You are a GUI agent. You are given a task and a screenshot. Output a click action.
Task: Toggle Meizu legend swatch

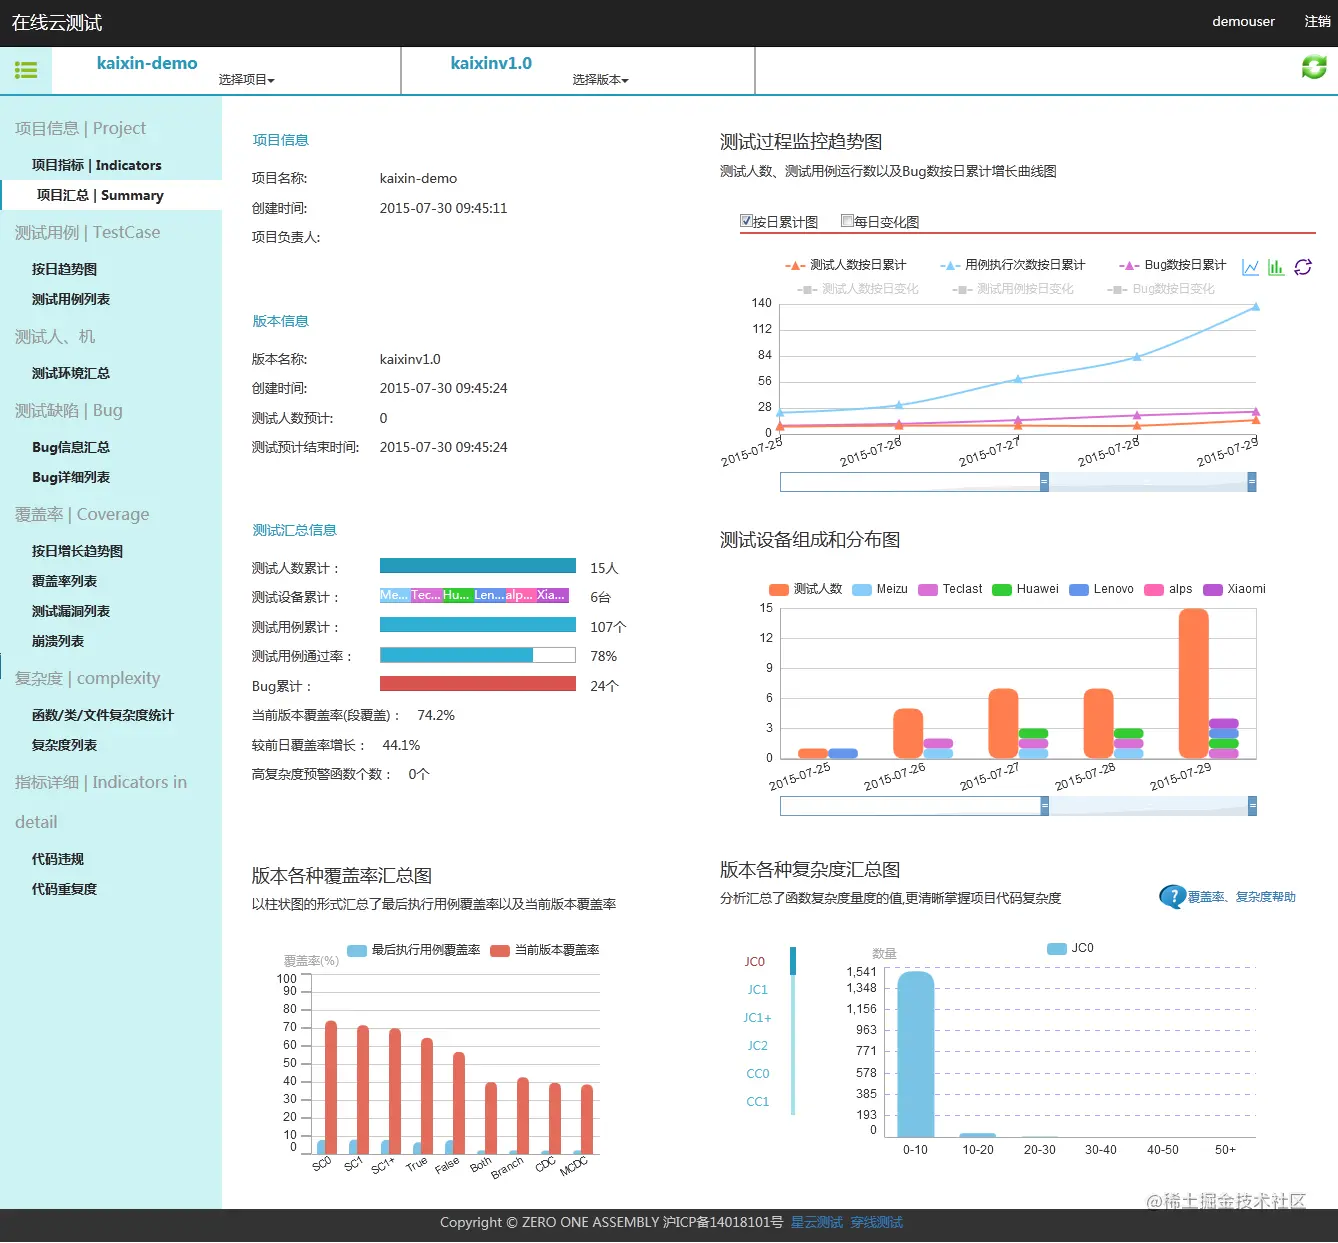862,590
